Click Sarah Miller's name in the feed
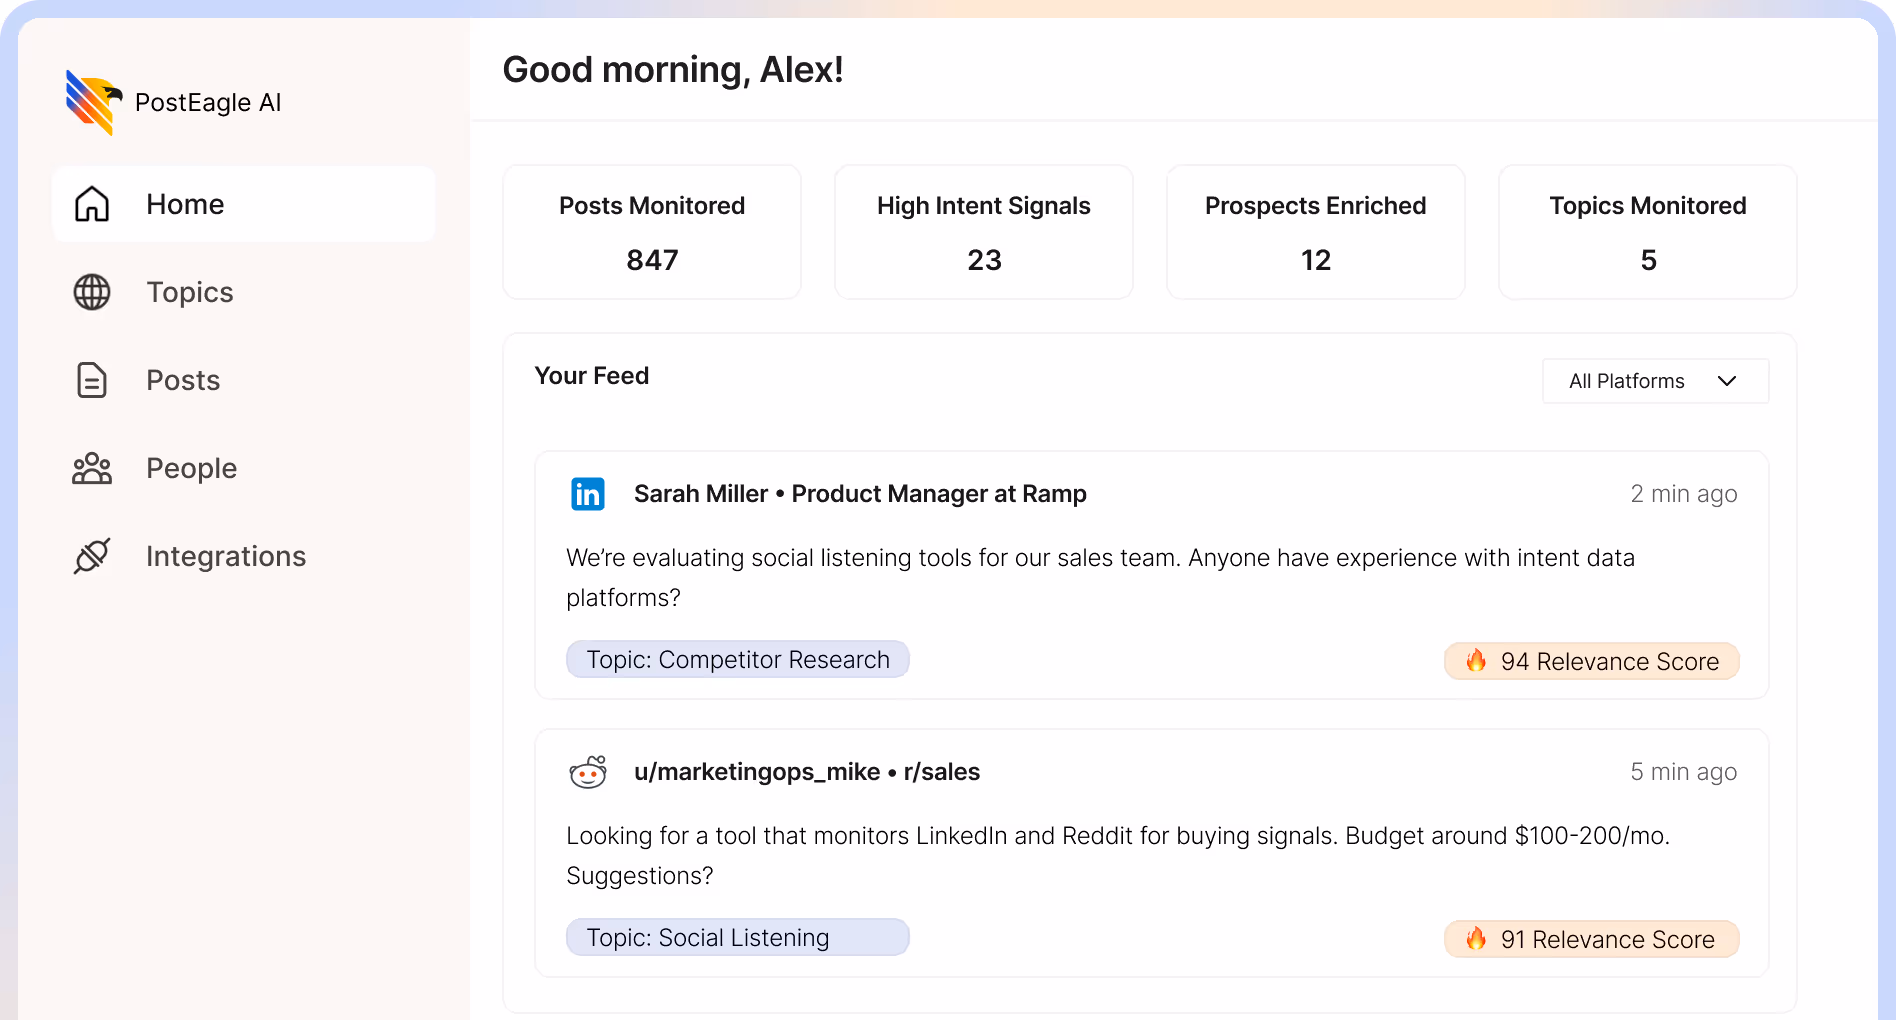The height and width of the screenshot is (1020, 1896). (700, 494)
